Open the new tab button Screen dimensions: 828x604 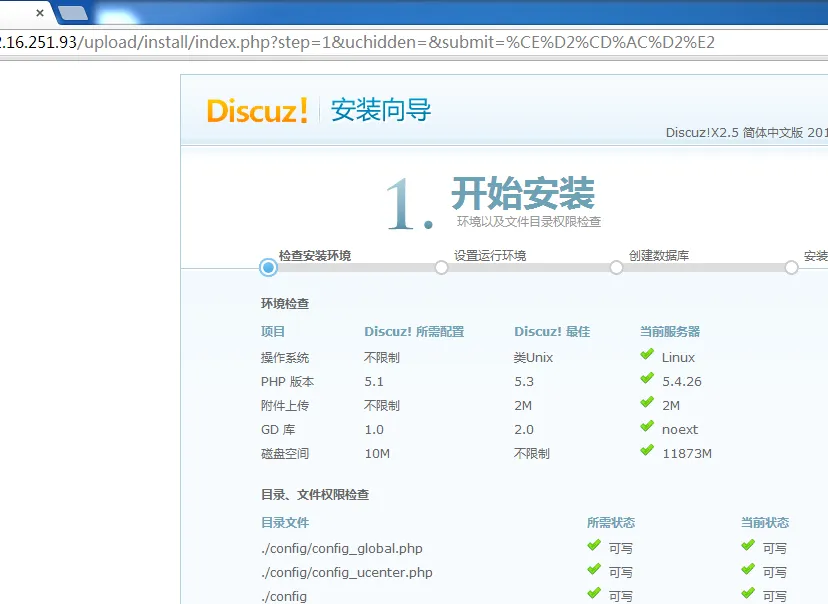(73, 13)
